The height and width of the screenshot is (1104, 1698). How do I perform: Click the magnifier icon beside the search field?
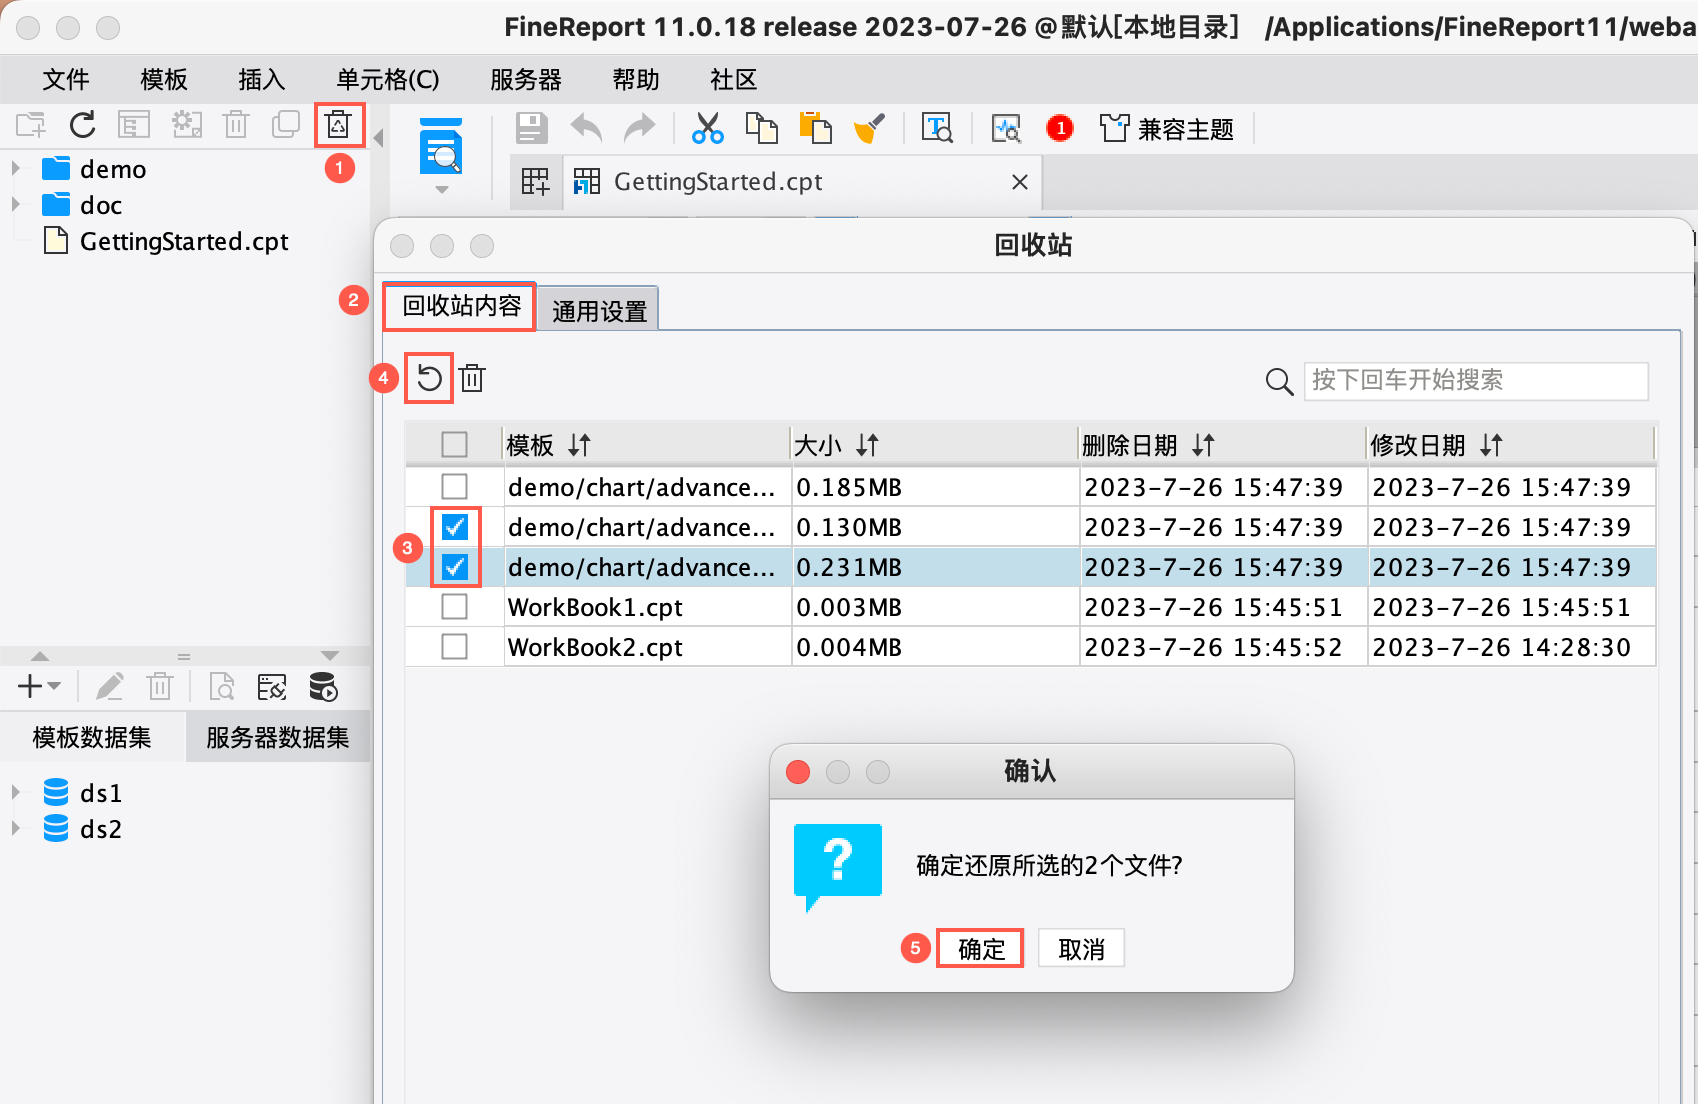tap(1279, 381)
